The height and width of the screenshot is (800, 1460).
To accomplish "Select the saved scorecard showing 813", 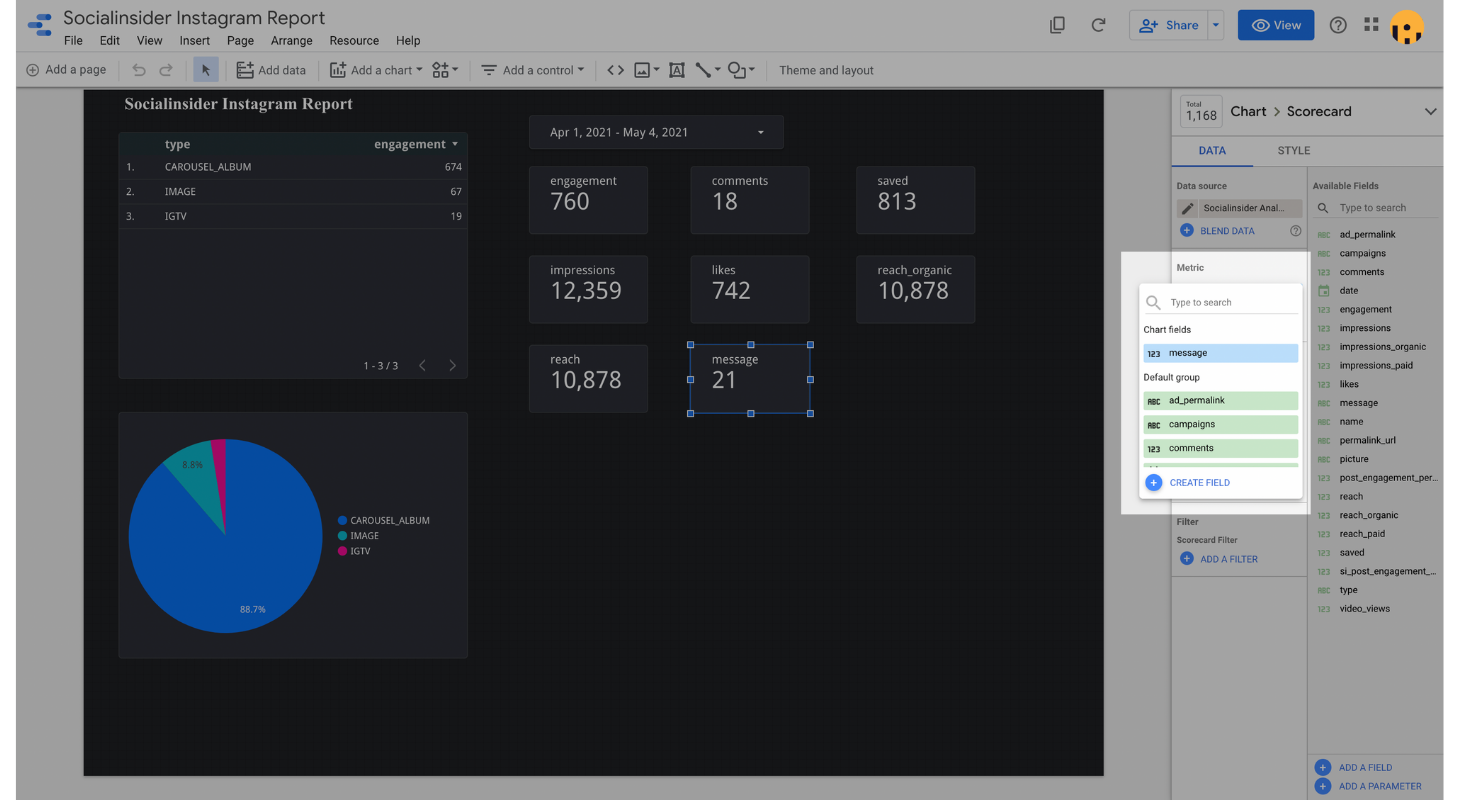I will (x=915, y=200).
